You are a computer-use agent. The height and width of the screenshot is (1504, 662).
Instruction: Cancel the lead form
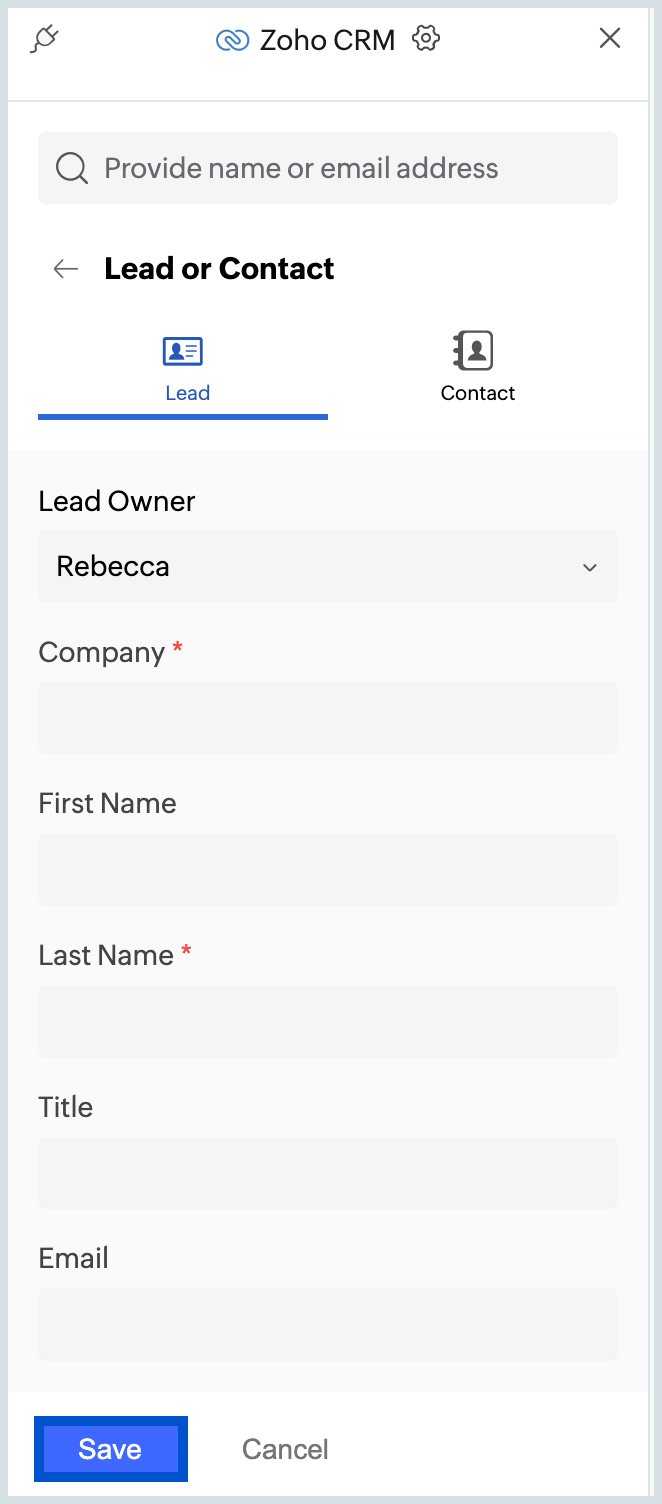tap(285, 1449)
